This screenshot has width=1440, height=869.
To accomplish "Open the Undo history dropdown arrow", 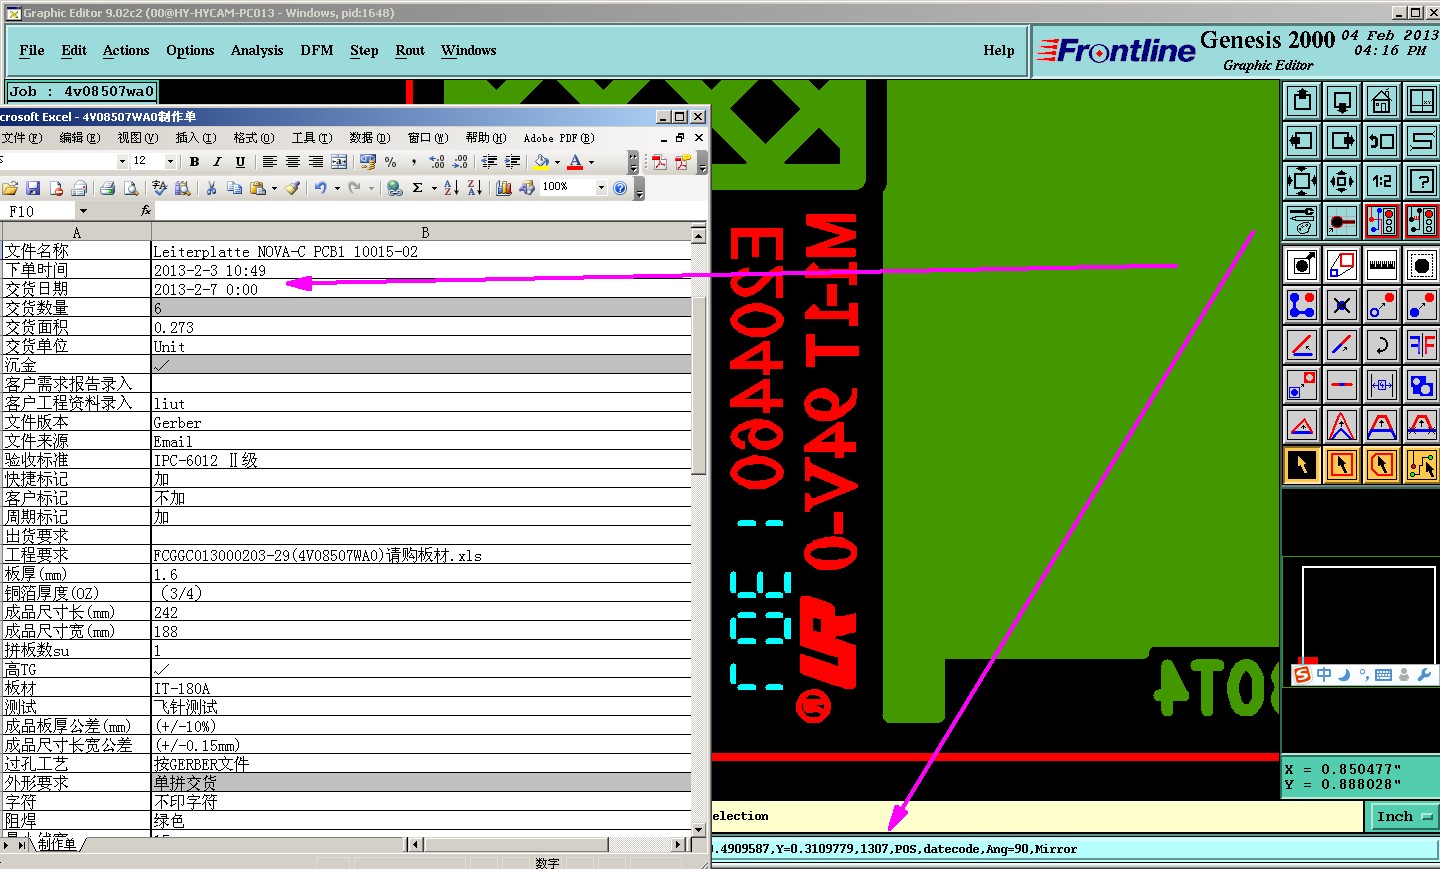I will coord(337,188).
